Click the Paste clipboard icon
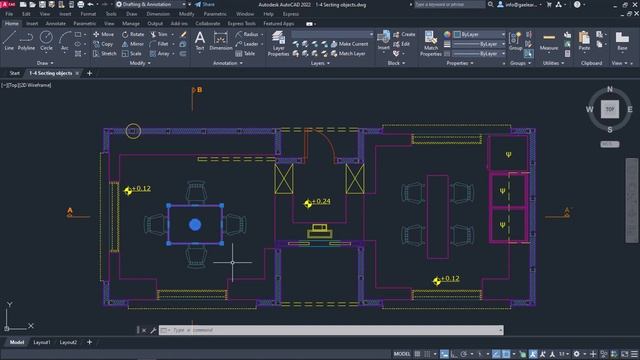The image size is (640, 360). point(584,41)
